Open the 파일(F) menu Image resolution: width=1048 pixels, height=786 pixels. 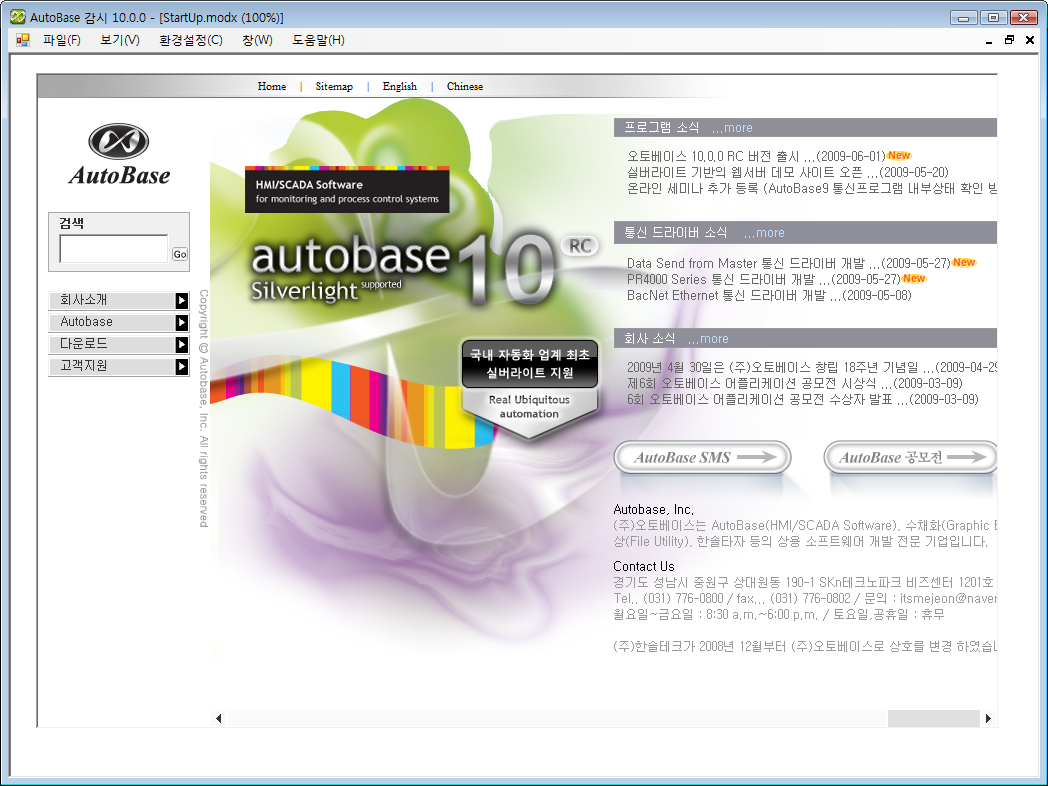pyautogui.click(x=61, y=40)
